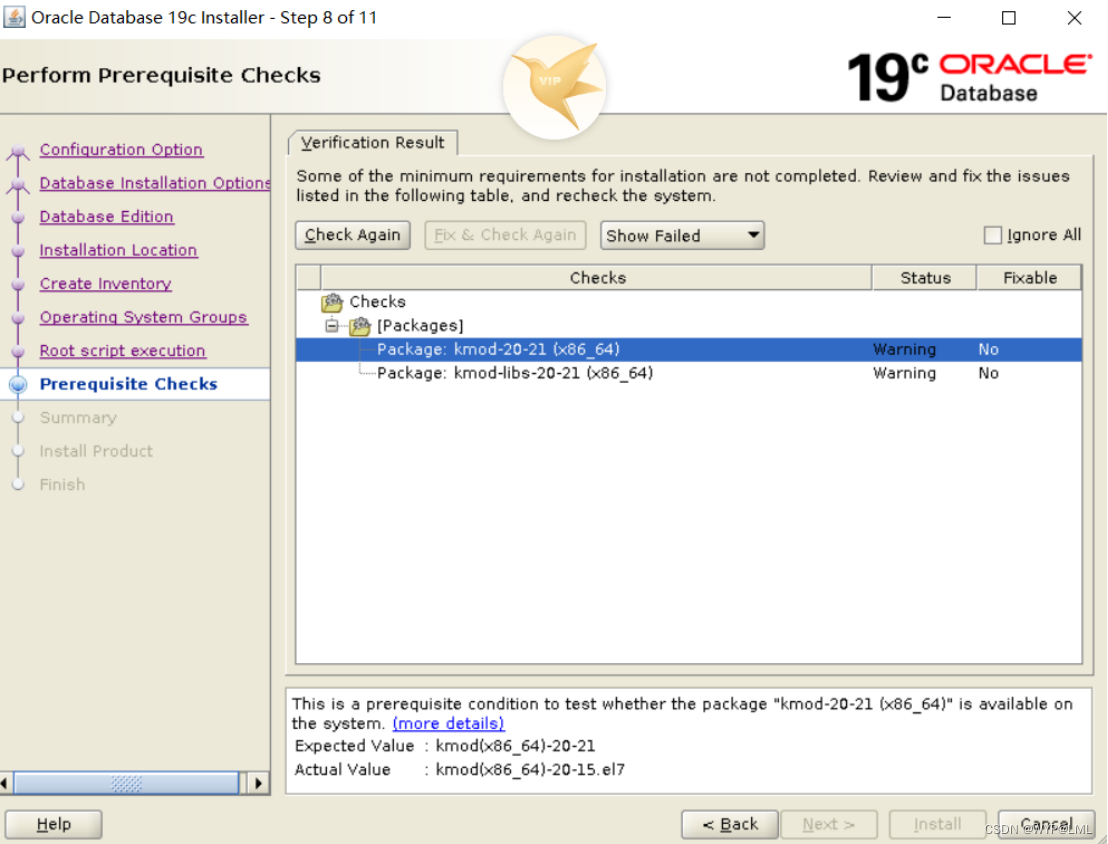The height and width of the screenshot is (844, 1108).
Task: Click the Prerequisite Checks step bullet icon
Action: pos(18,385)
